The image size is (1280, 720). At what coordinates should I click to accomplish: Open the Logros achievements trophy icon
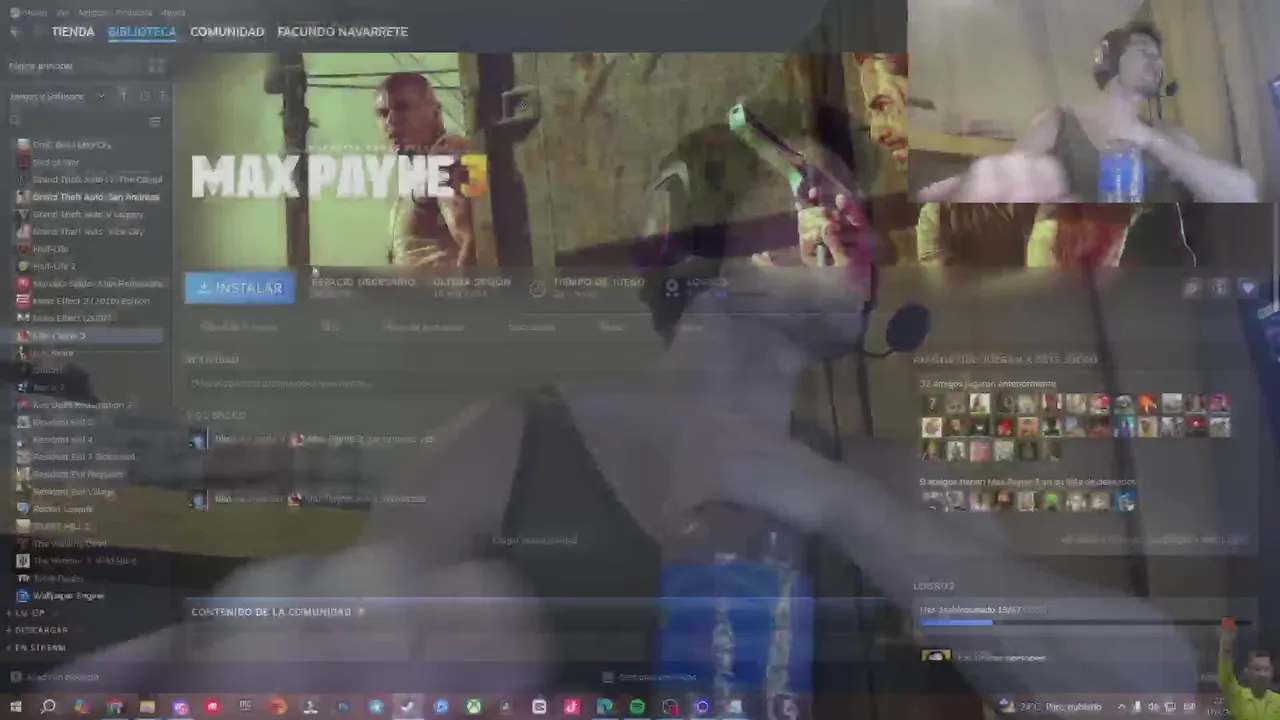coord(672,287)
